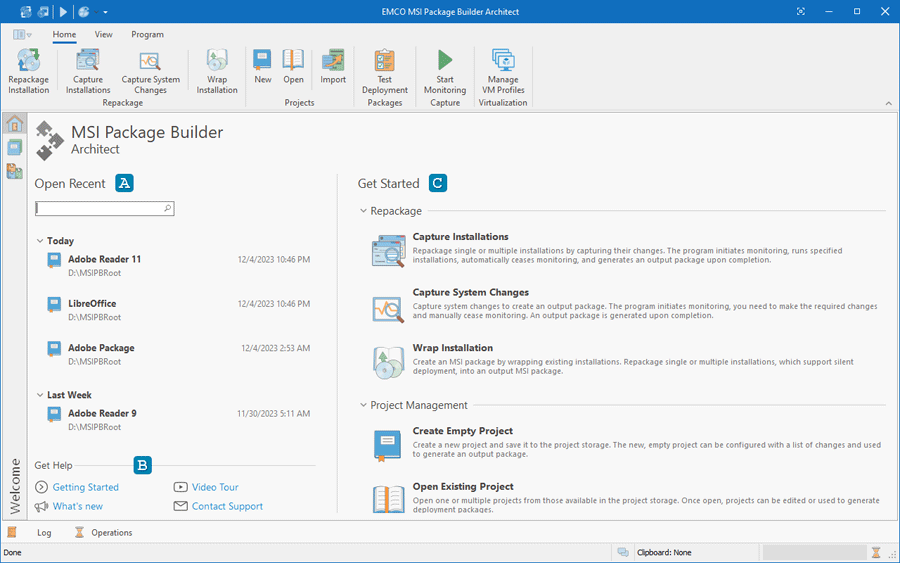This screenshot has height=563, width=900.
Task: Click the Getting Started help link
Action: (86, 487)
